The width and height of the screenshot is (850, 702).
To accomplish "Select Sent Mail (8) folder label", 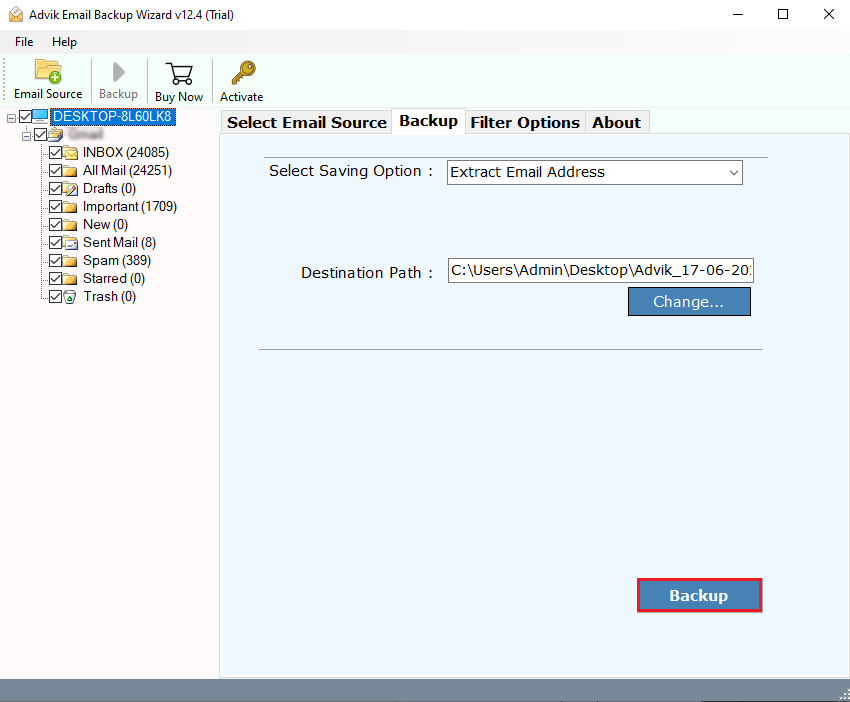I will click(x=119, y=242).
